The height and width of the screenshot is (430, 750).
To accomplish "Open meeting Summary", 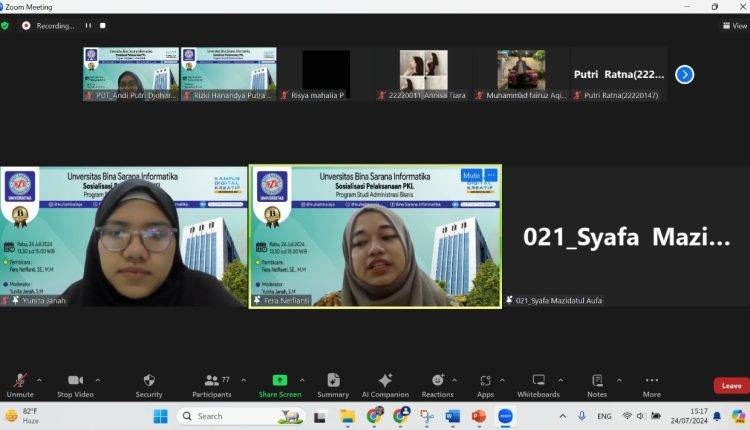I will pyautogui.click(x=333, y=386).
